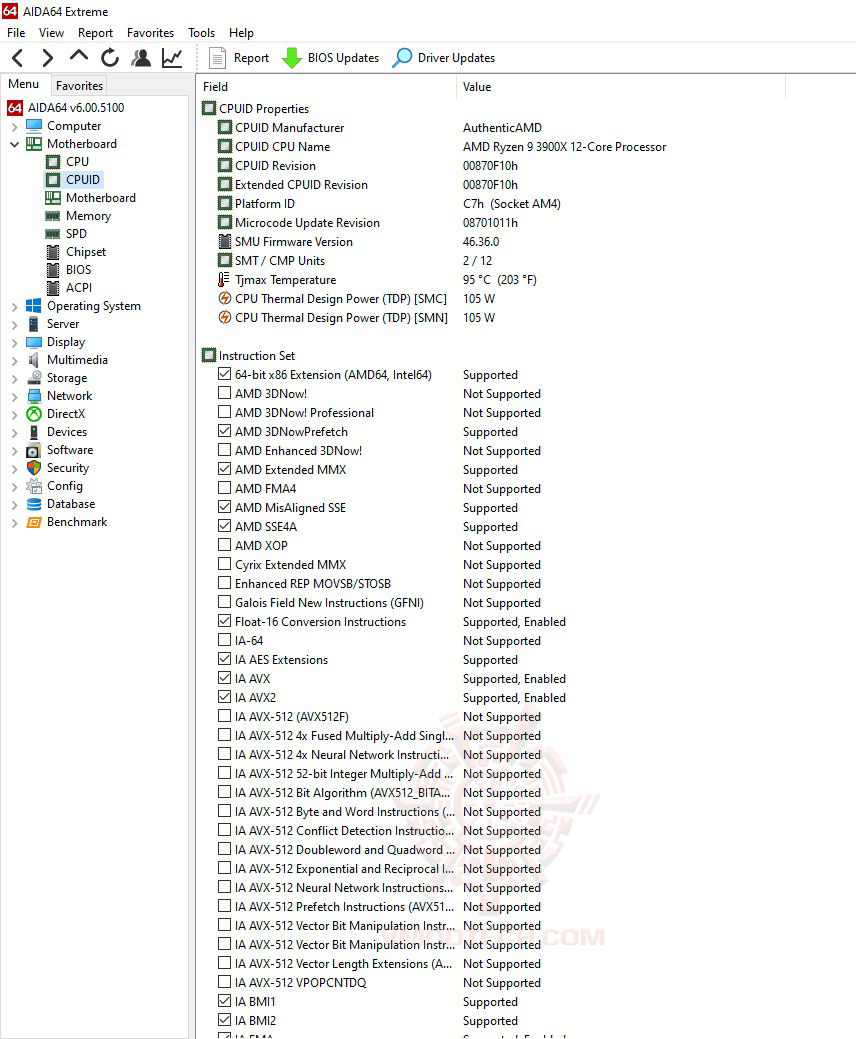Select the SMU Firmware Version row icon
The width and height of the screenshot is (856, 1039).
(x=225, y=242)
